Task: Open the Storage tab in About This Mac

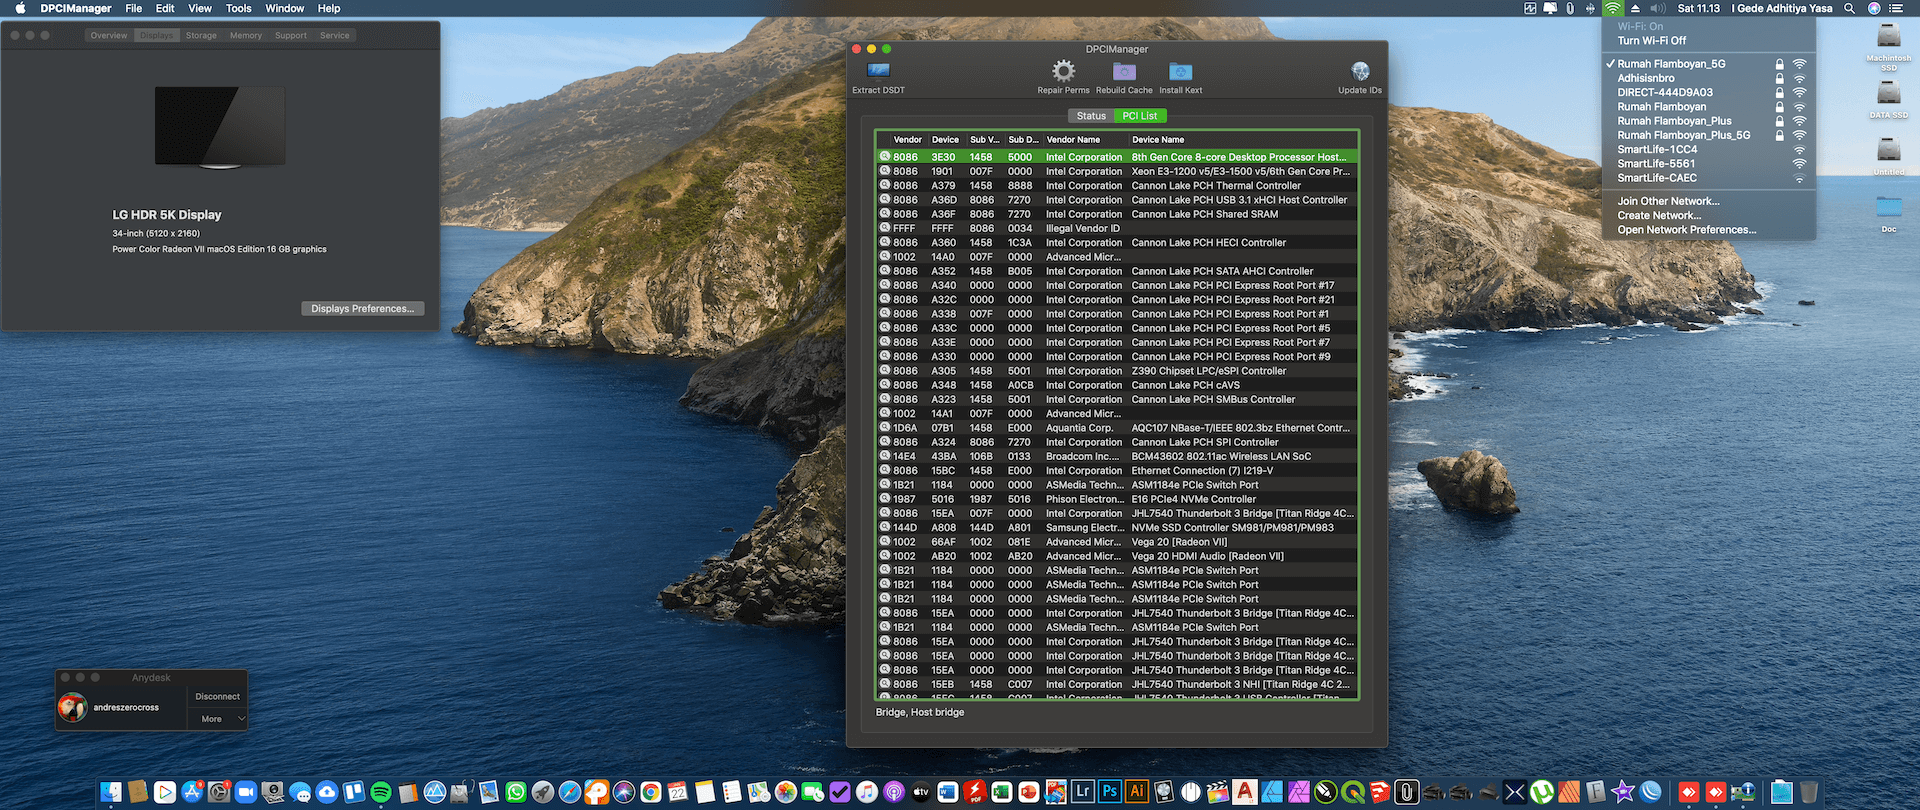Action: [x=201, y=35]
